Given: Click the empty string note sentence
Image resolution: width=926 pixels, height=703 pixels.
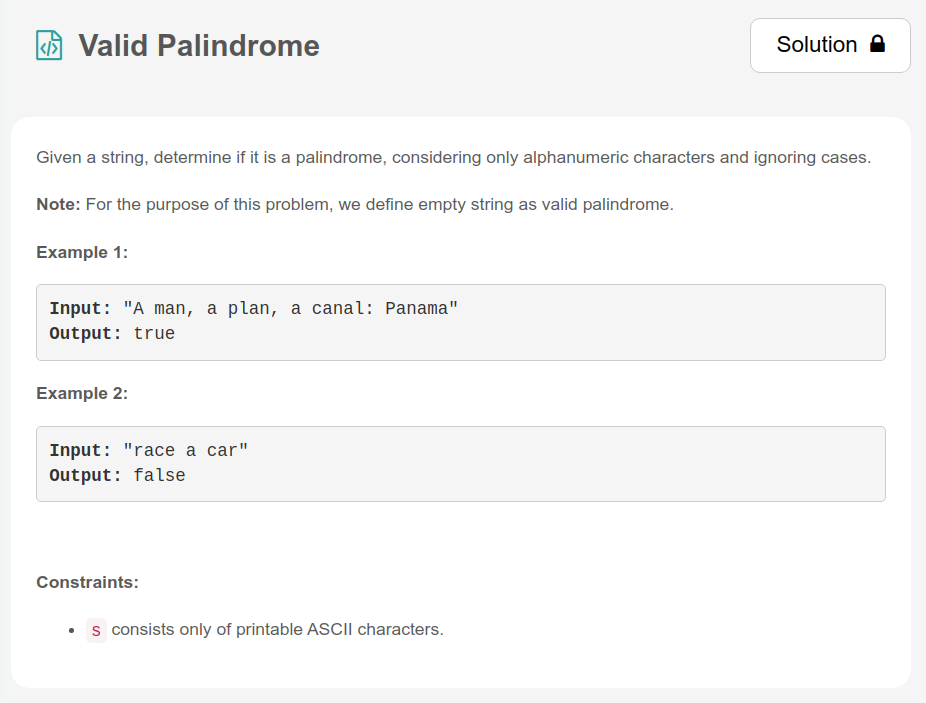Looking at the screenshot, I should tap(380, 205).
